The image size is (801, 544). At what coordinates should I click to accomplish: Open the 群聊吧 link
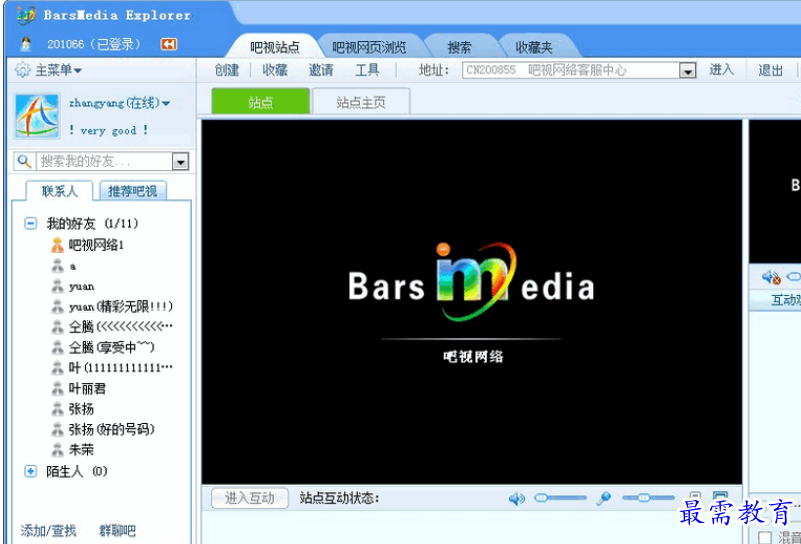point(117,531)
